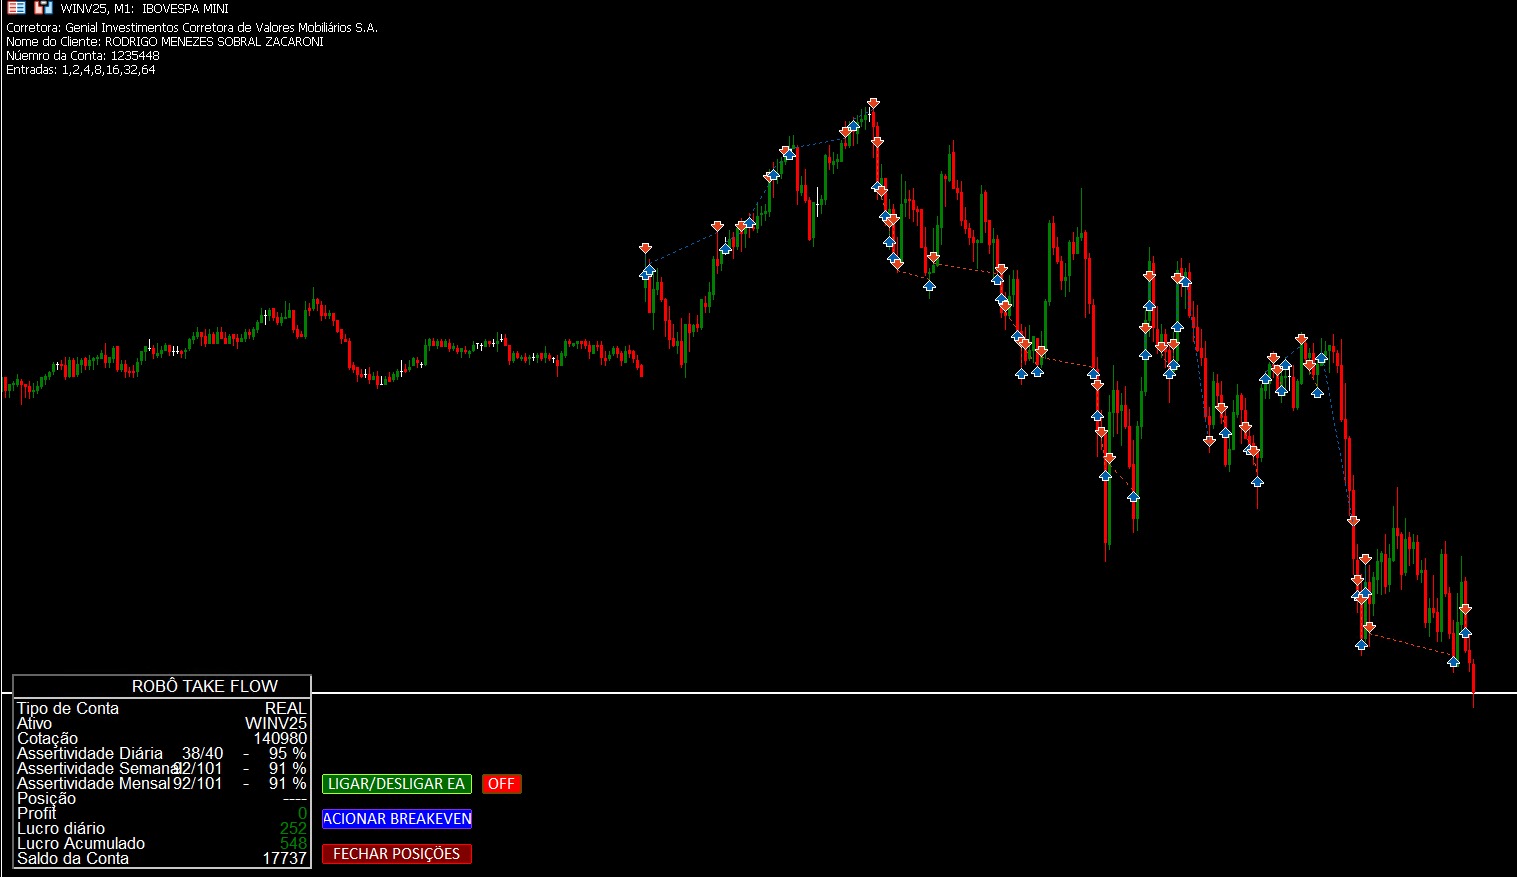The width and height of the screenshot is (1517, 877).
Task: Select the Assertividade Diária 95 % row
Action: click(160, 754)
